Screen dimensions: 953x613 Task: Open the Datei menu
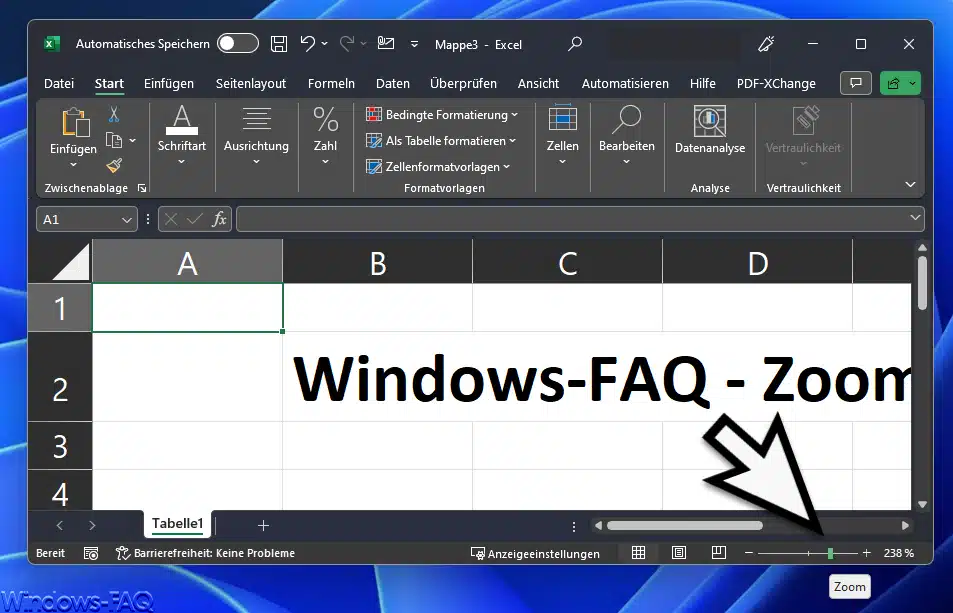(x=59, y=83)
